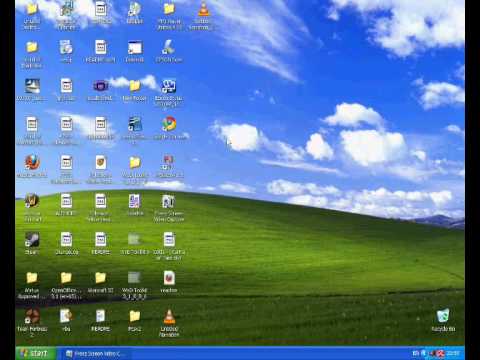Open the Mozilla Firefox desktop shortcut

[x=32, y=162]
